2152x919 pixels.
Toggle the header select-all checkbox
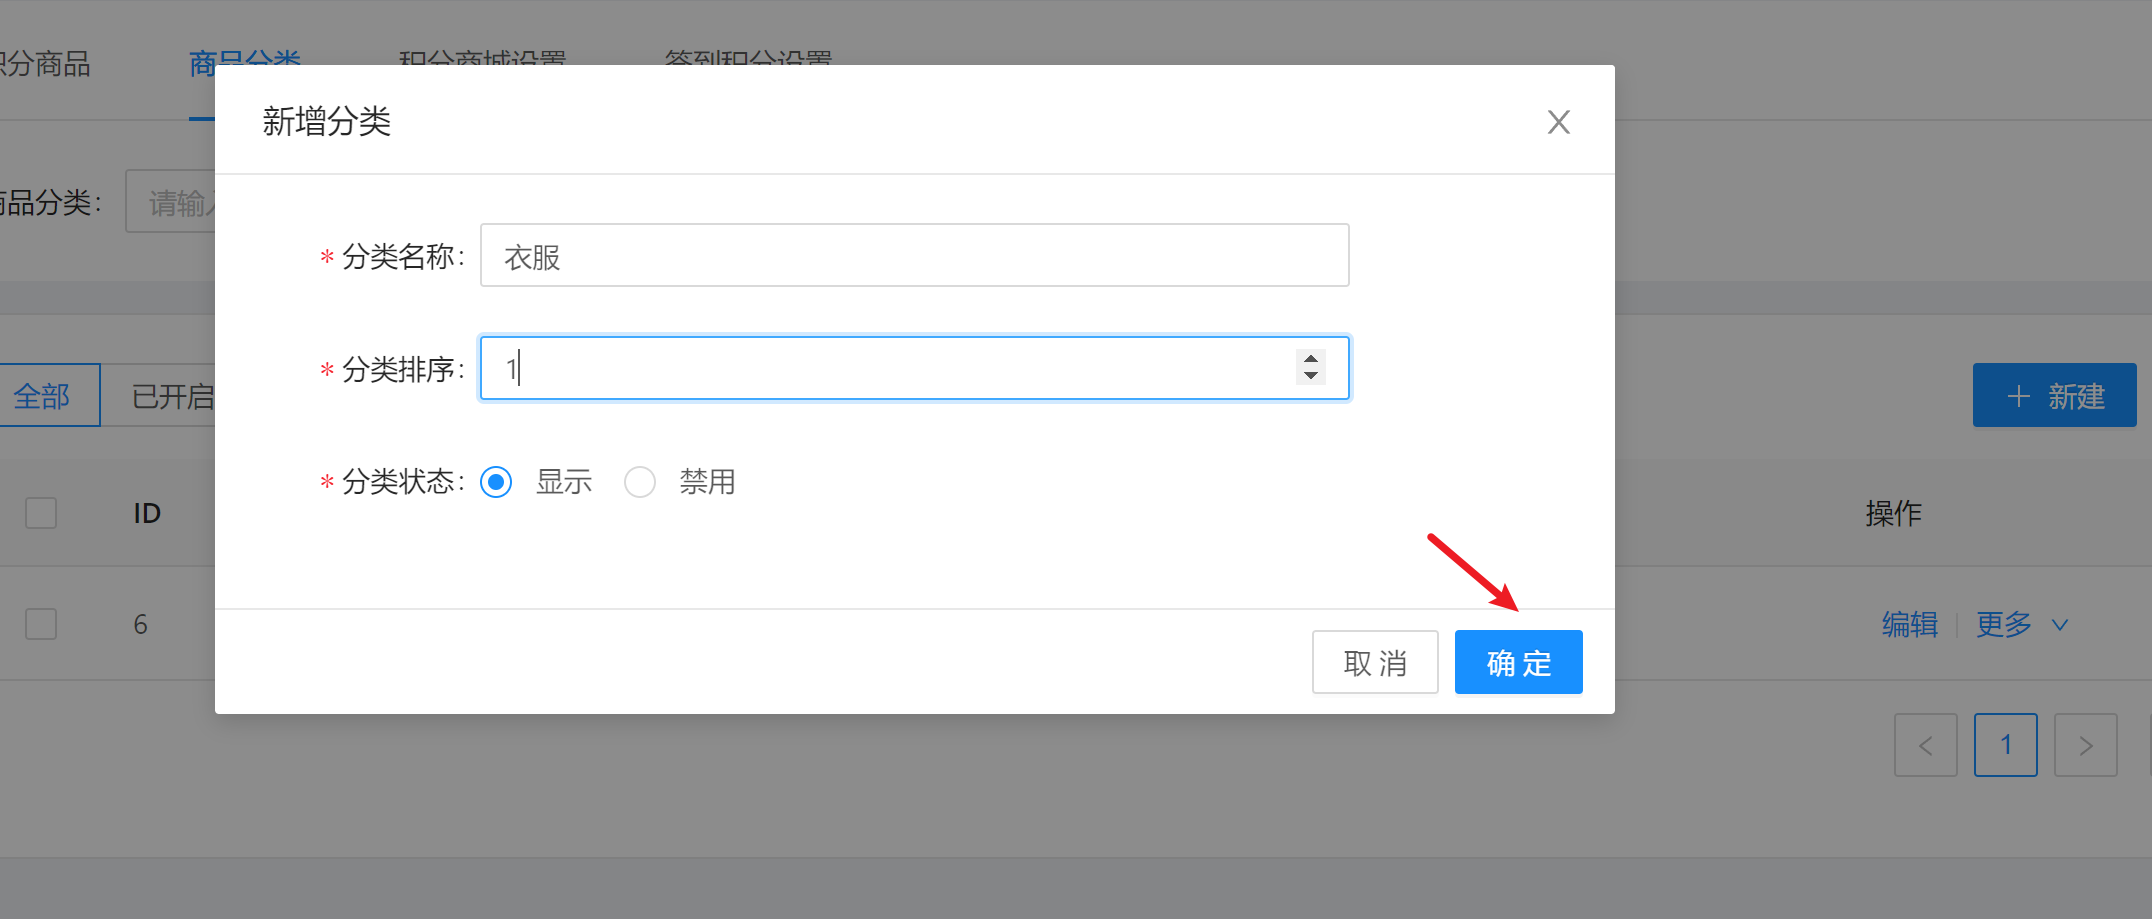[41, 513]
